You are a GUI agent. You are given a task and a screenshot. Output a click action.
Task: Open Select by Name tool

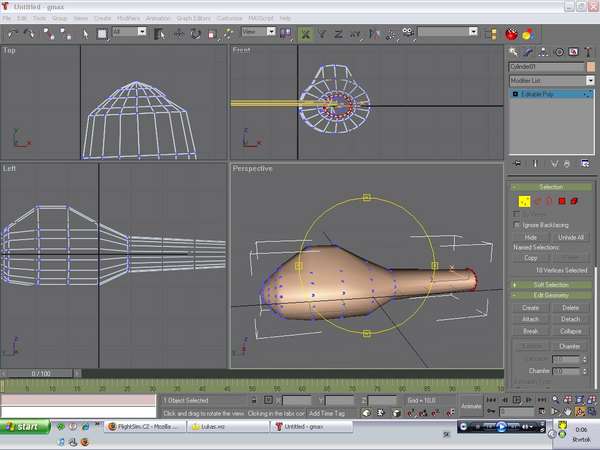[x=160, y=34]
